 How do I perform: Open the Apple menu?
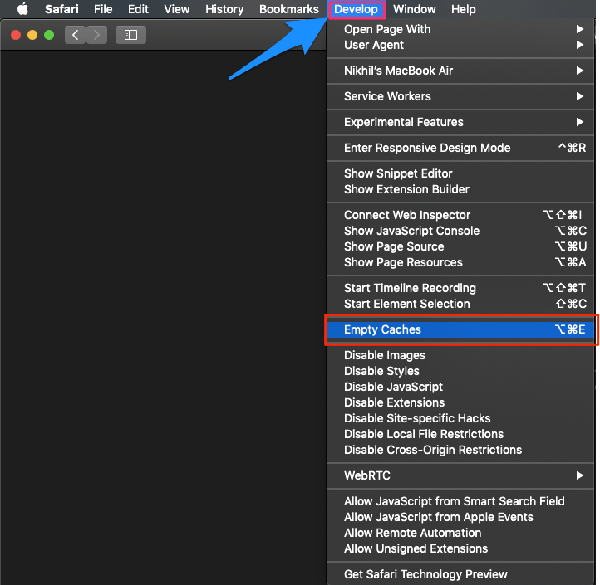pos(23,9)
